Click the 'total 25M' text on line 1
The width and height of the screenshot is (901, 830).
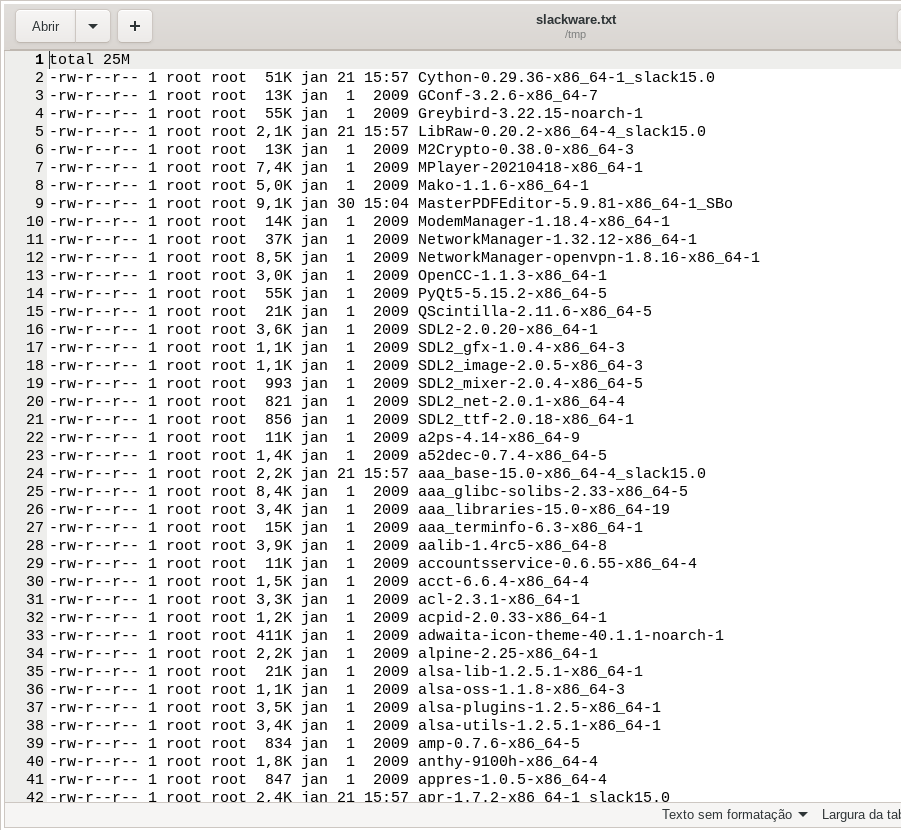pyautogui.click(x=90, y=60)
